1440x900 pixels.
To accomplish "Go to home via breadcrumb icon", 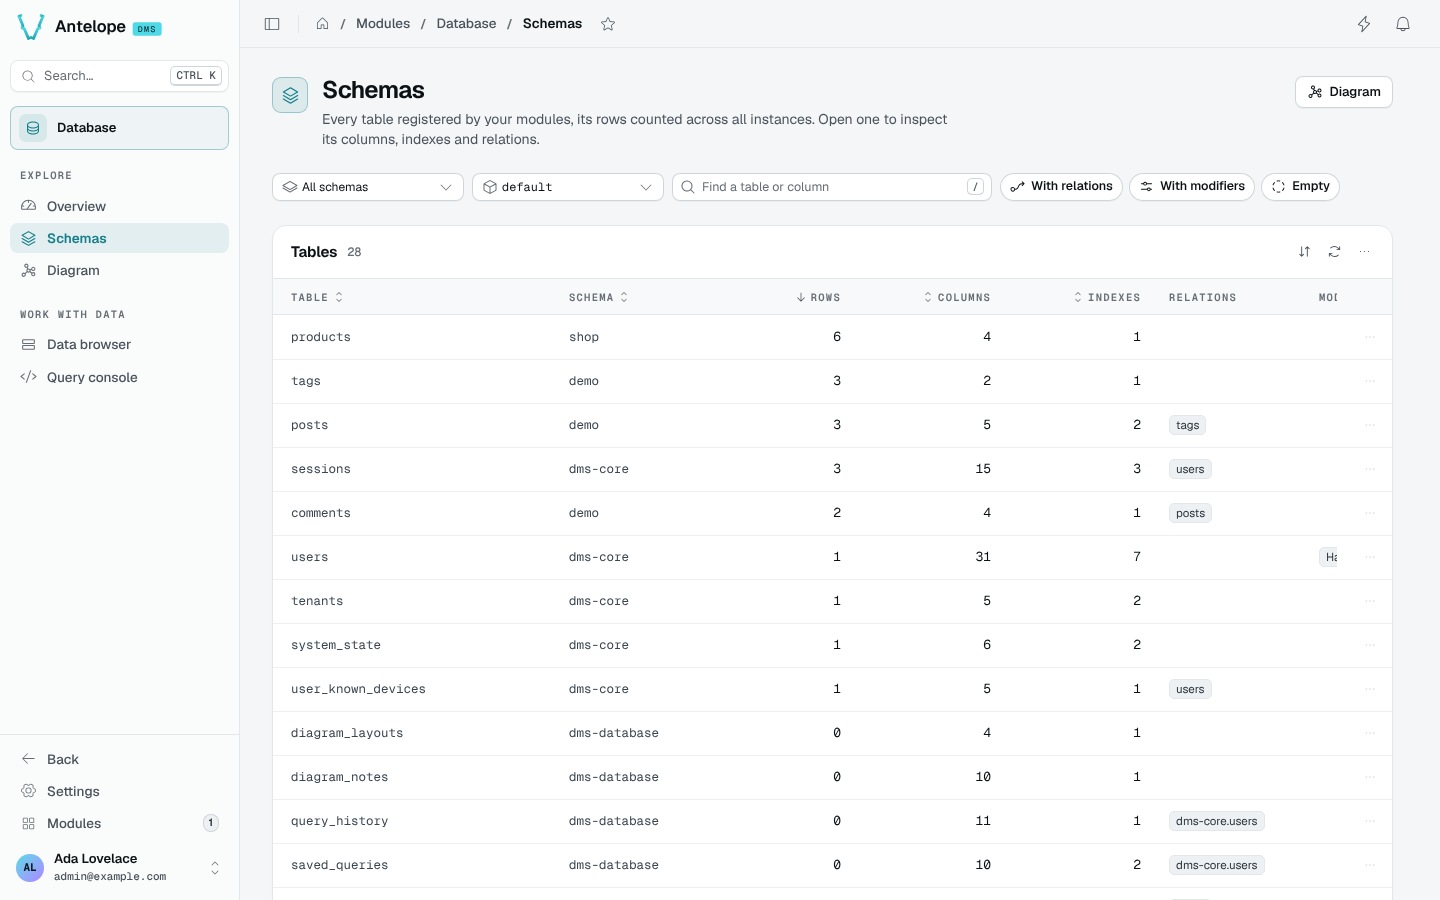I will pos(323,24).
